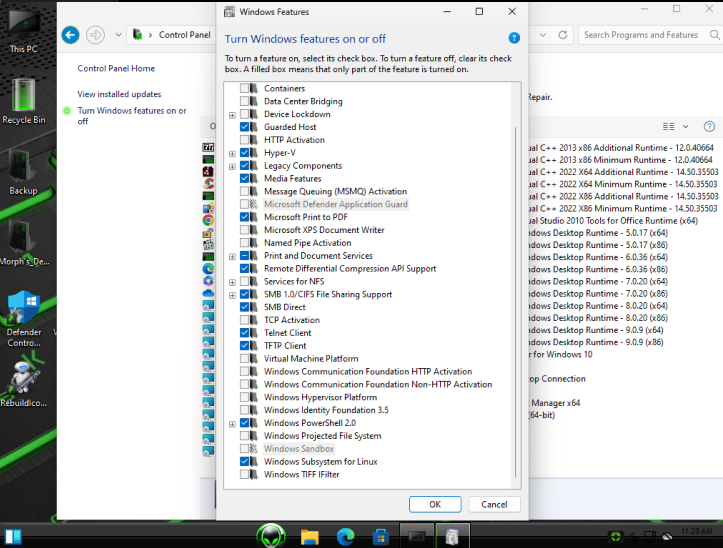This screenshot has height=548, width=723.
Task: Click the refresh icon in address bar
Action: pyautogui.click(x=563, y=35)
